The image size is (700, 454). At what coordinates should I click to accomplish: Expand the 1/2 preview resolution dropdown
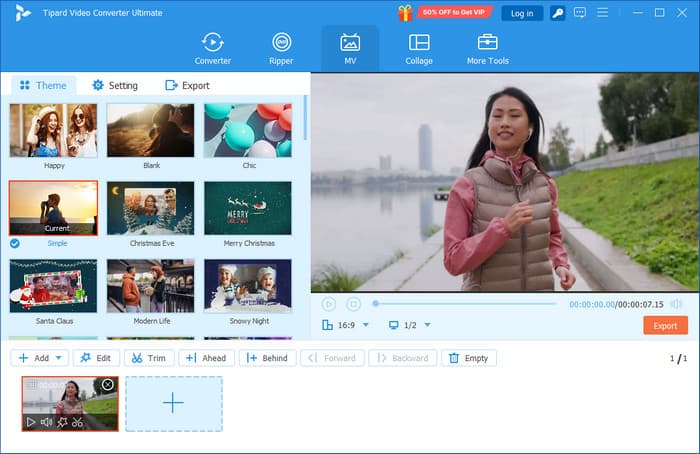[427, 325]
